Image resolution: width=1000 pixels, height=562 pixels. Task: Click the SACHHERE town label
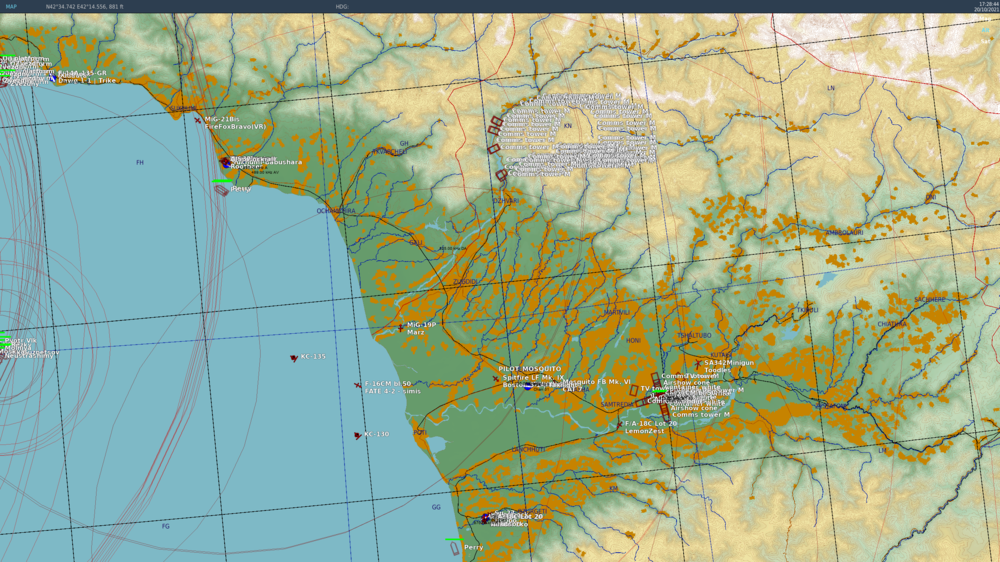tap(930, 300)
